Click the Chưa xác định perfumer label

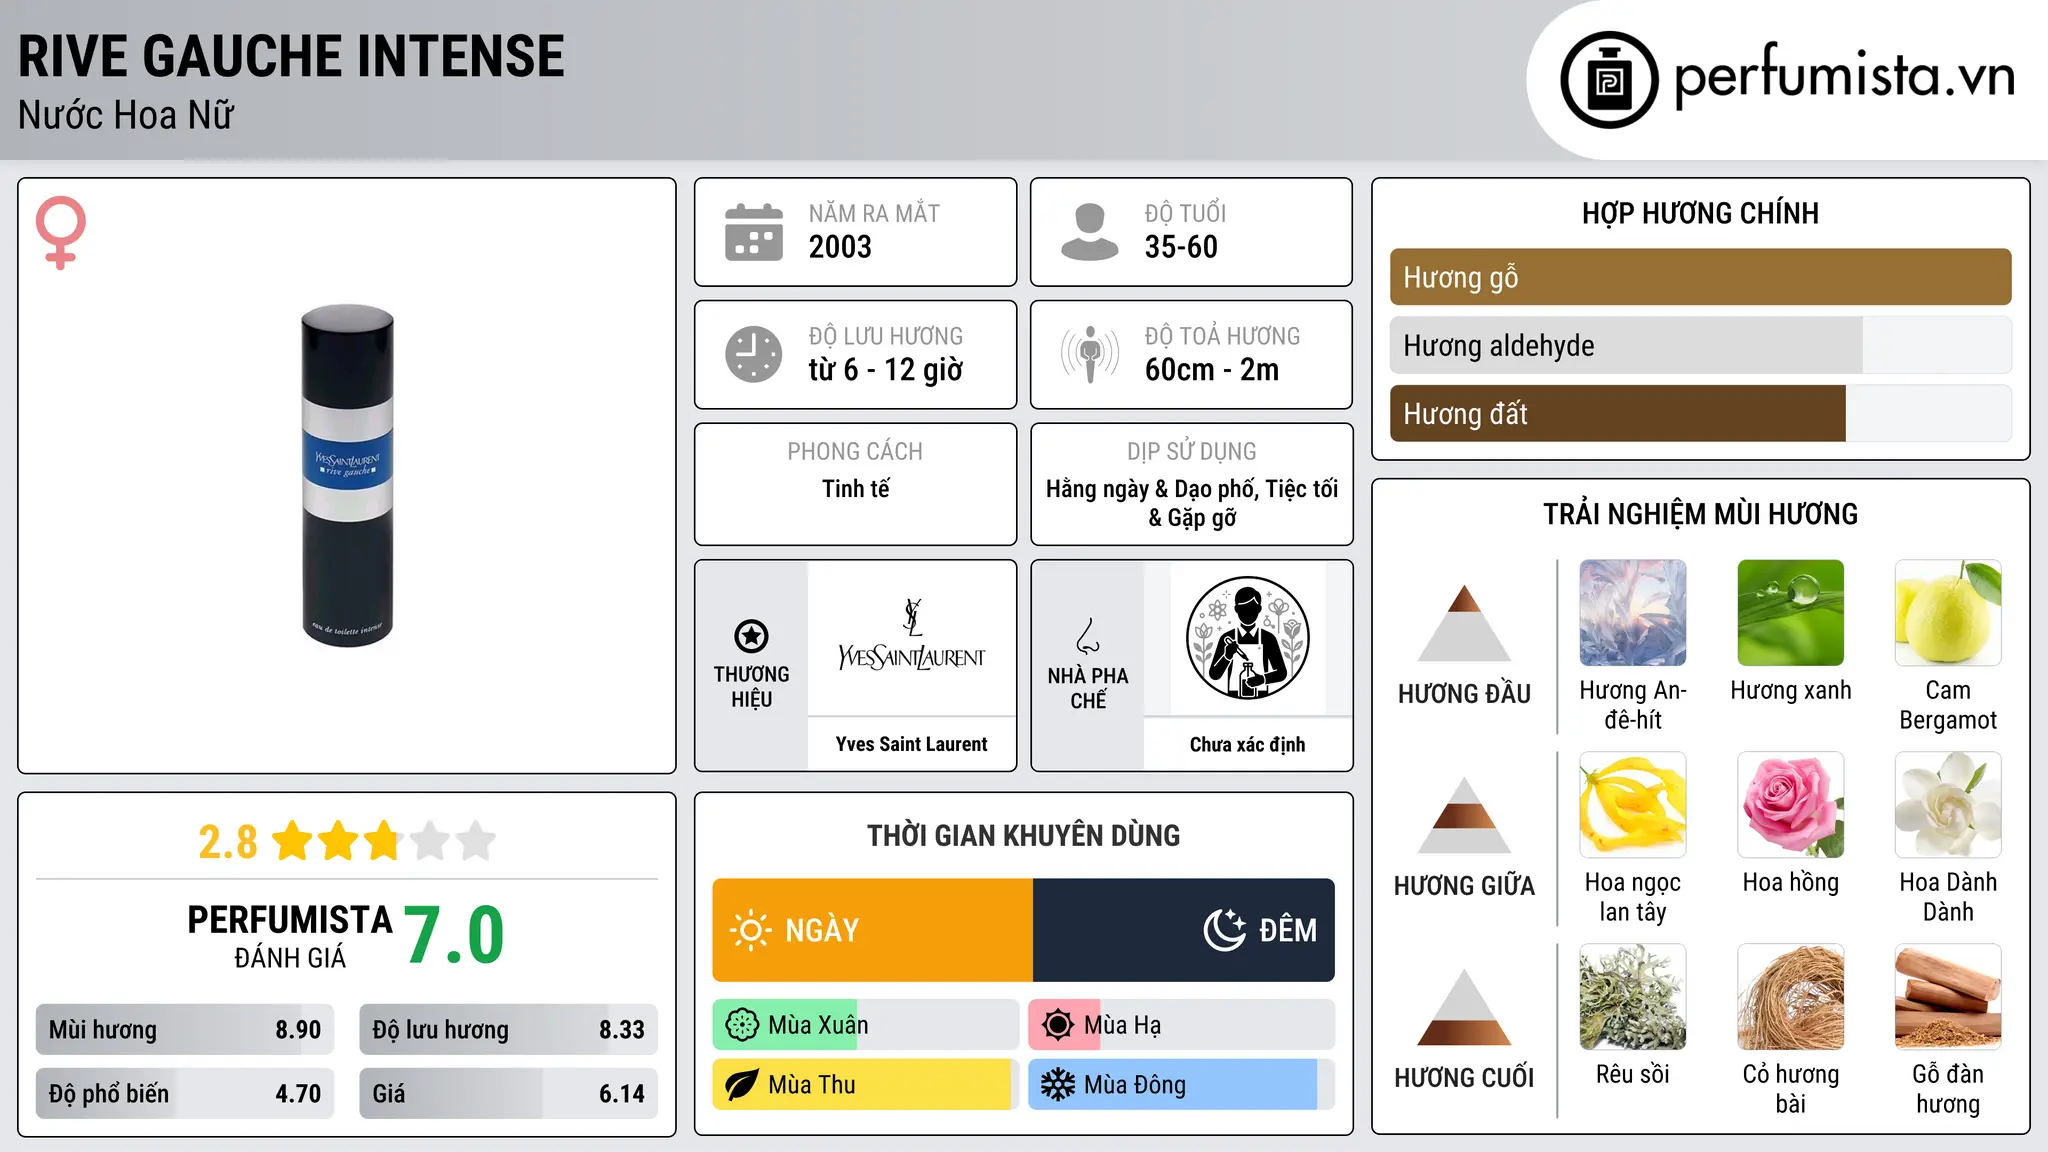[1247, 744]
